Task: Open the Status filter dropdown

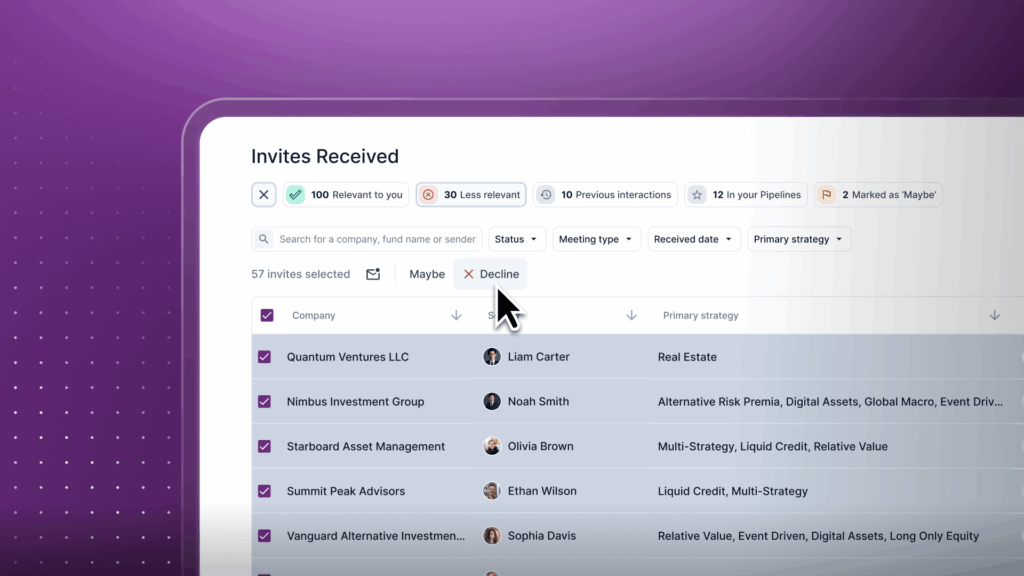Action: pos(517,239)
